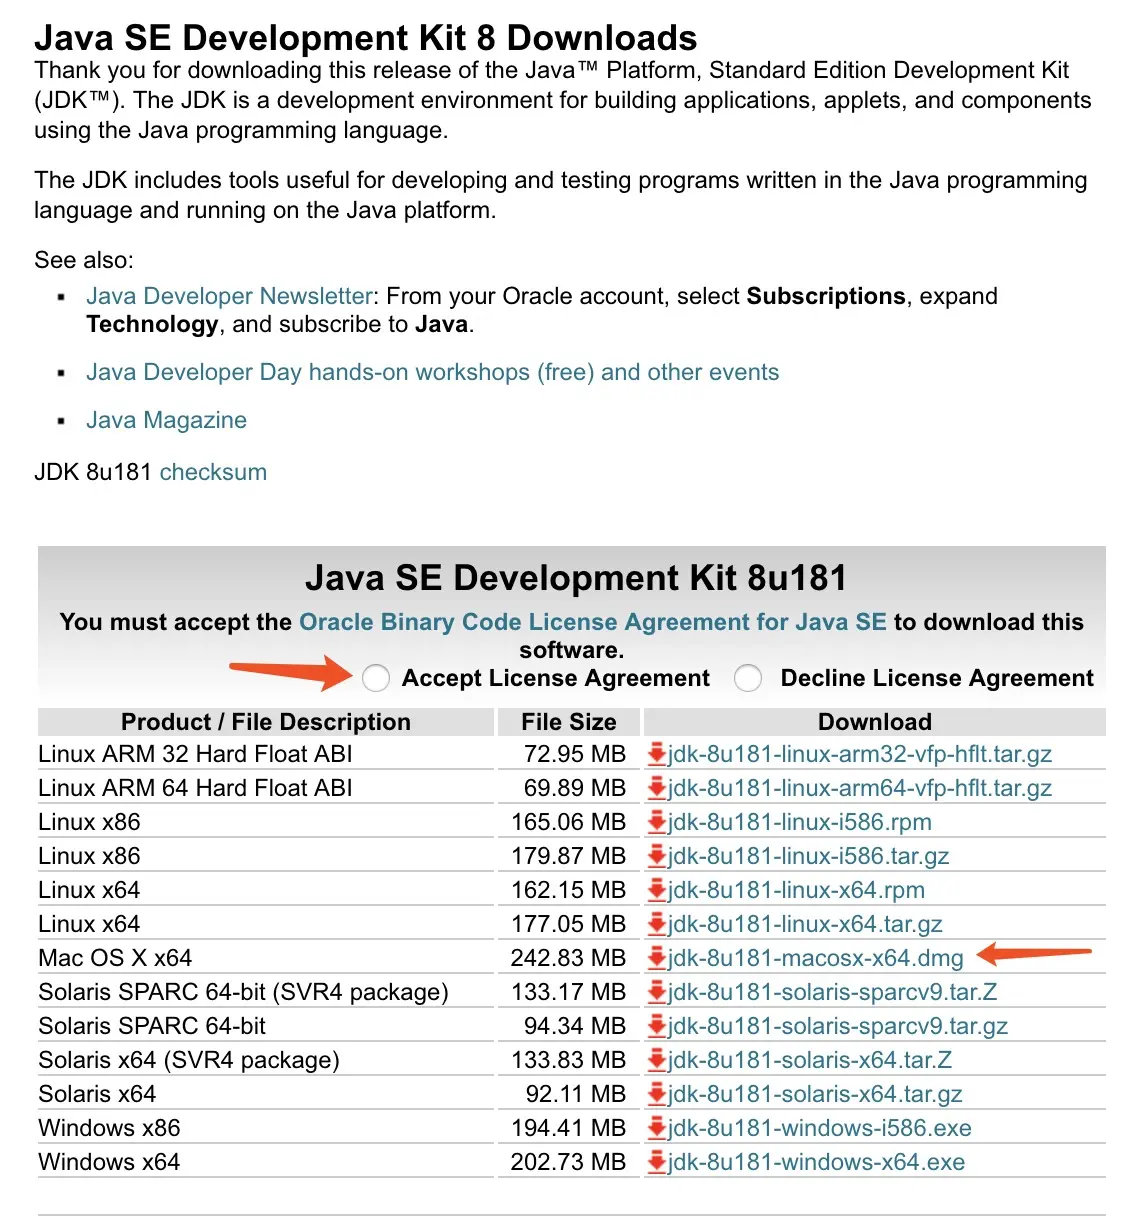The image size is (1140, 1216).
Task: Click the 'Mac OS X x64' description cell
Action: (x=266, y=958)
